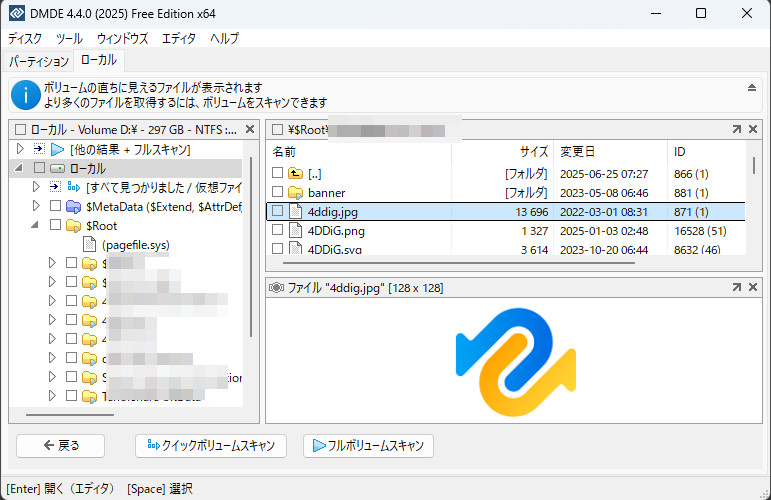
Task: Check the ¥$Root path header checkbox
Action: 277,130
